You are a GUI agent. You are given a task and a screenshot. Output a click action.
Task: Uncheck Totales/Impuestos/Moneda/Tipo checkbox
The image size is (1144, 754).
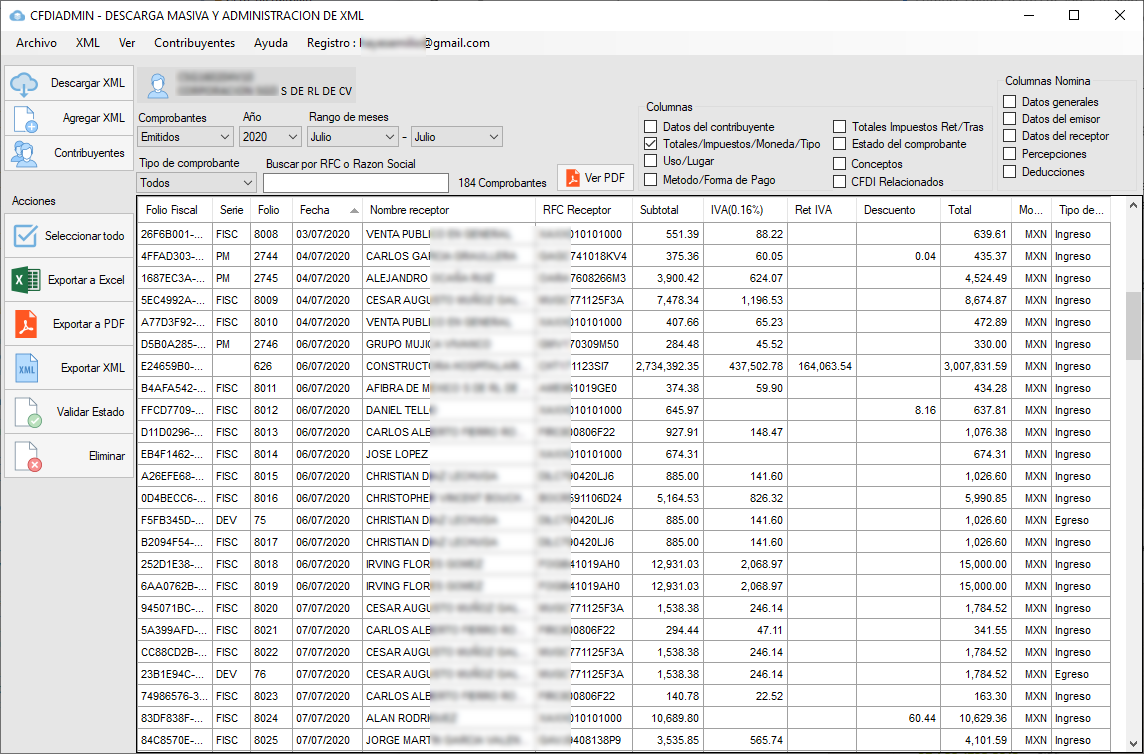point(651,144)
